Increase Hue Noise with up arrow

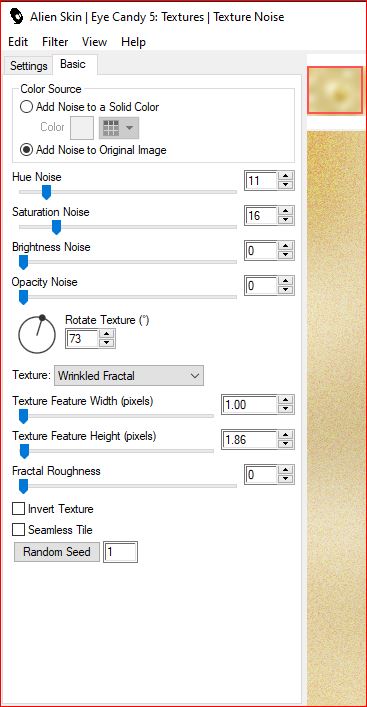pyautogui.click(x=285, y=175)
